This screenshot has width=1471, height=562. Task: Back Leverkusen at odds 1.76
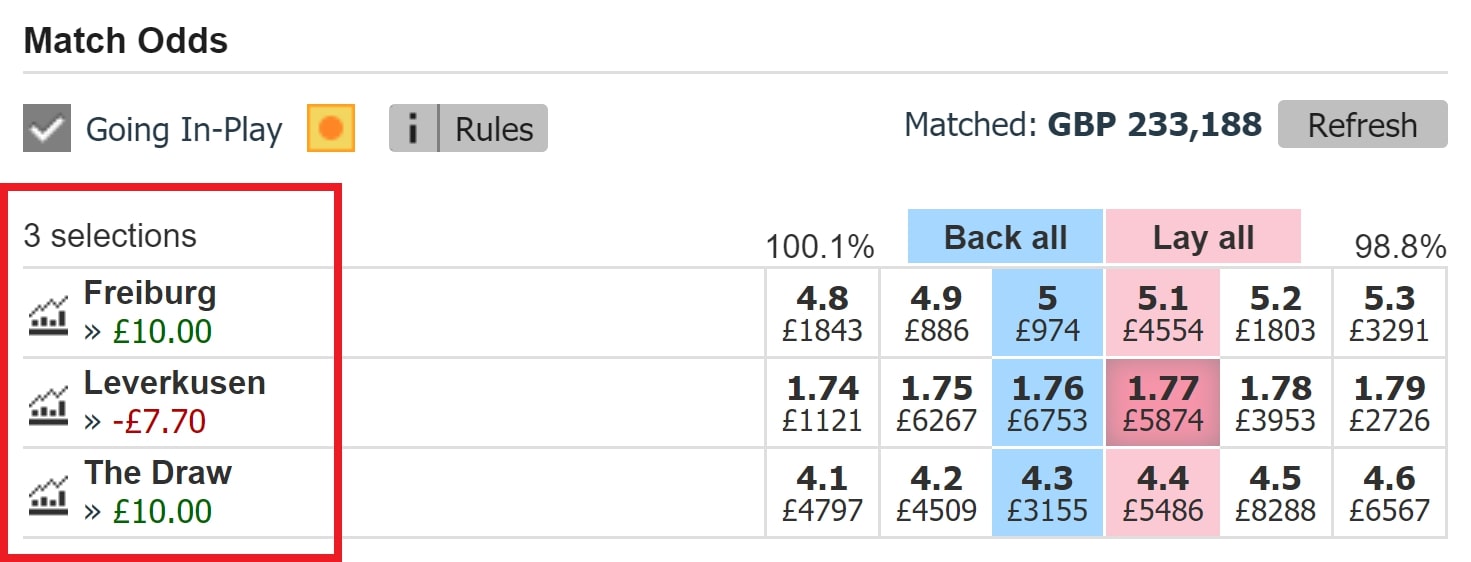[x=1047, y=402]
